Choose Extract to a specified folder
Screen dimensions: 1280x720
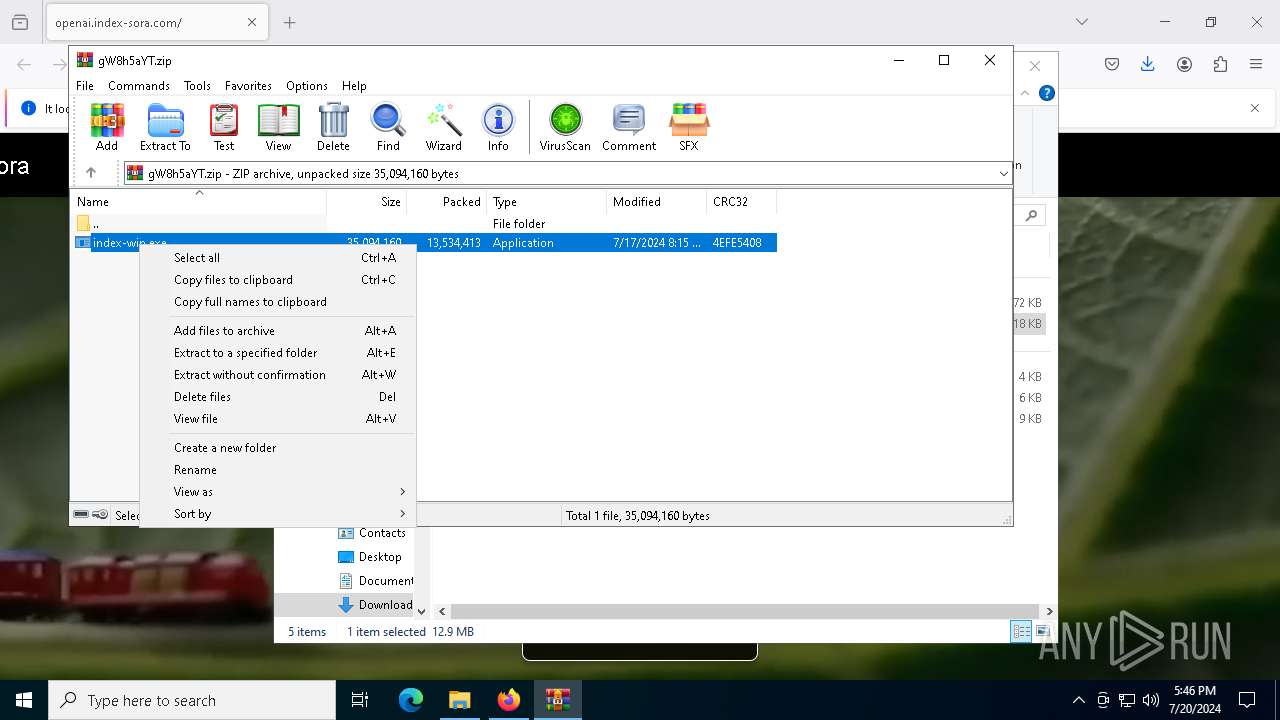tap(278, 353)
